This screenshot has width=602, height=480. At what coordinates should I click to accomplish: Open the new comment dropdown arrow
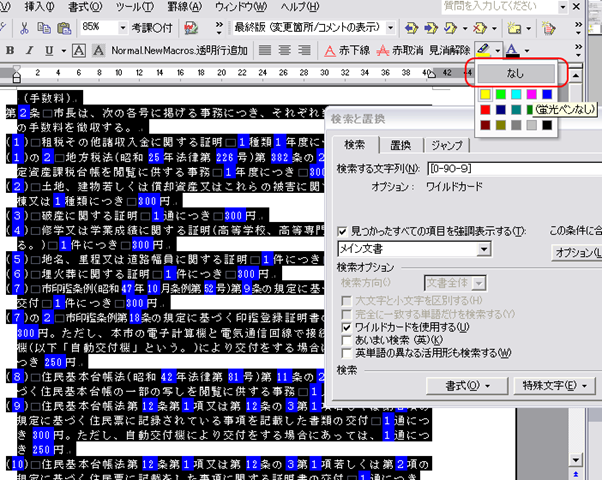point(528,28)
